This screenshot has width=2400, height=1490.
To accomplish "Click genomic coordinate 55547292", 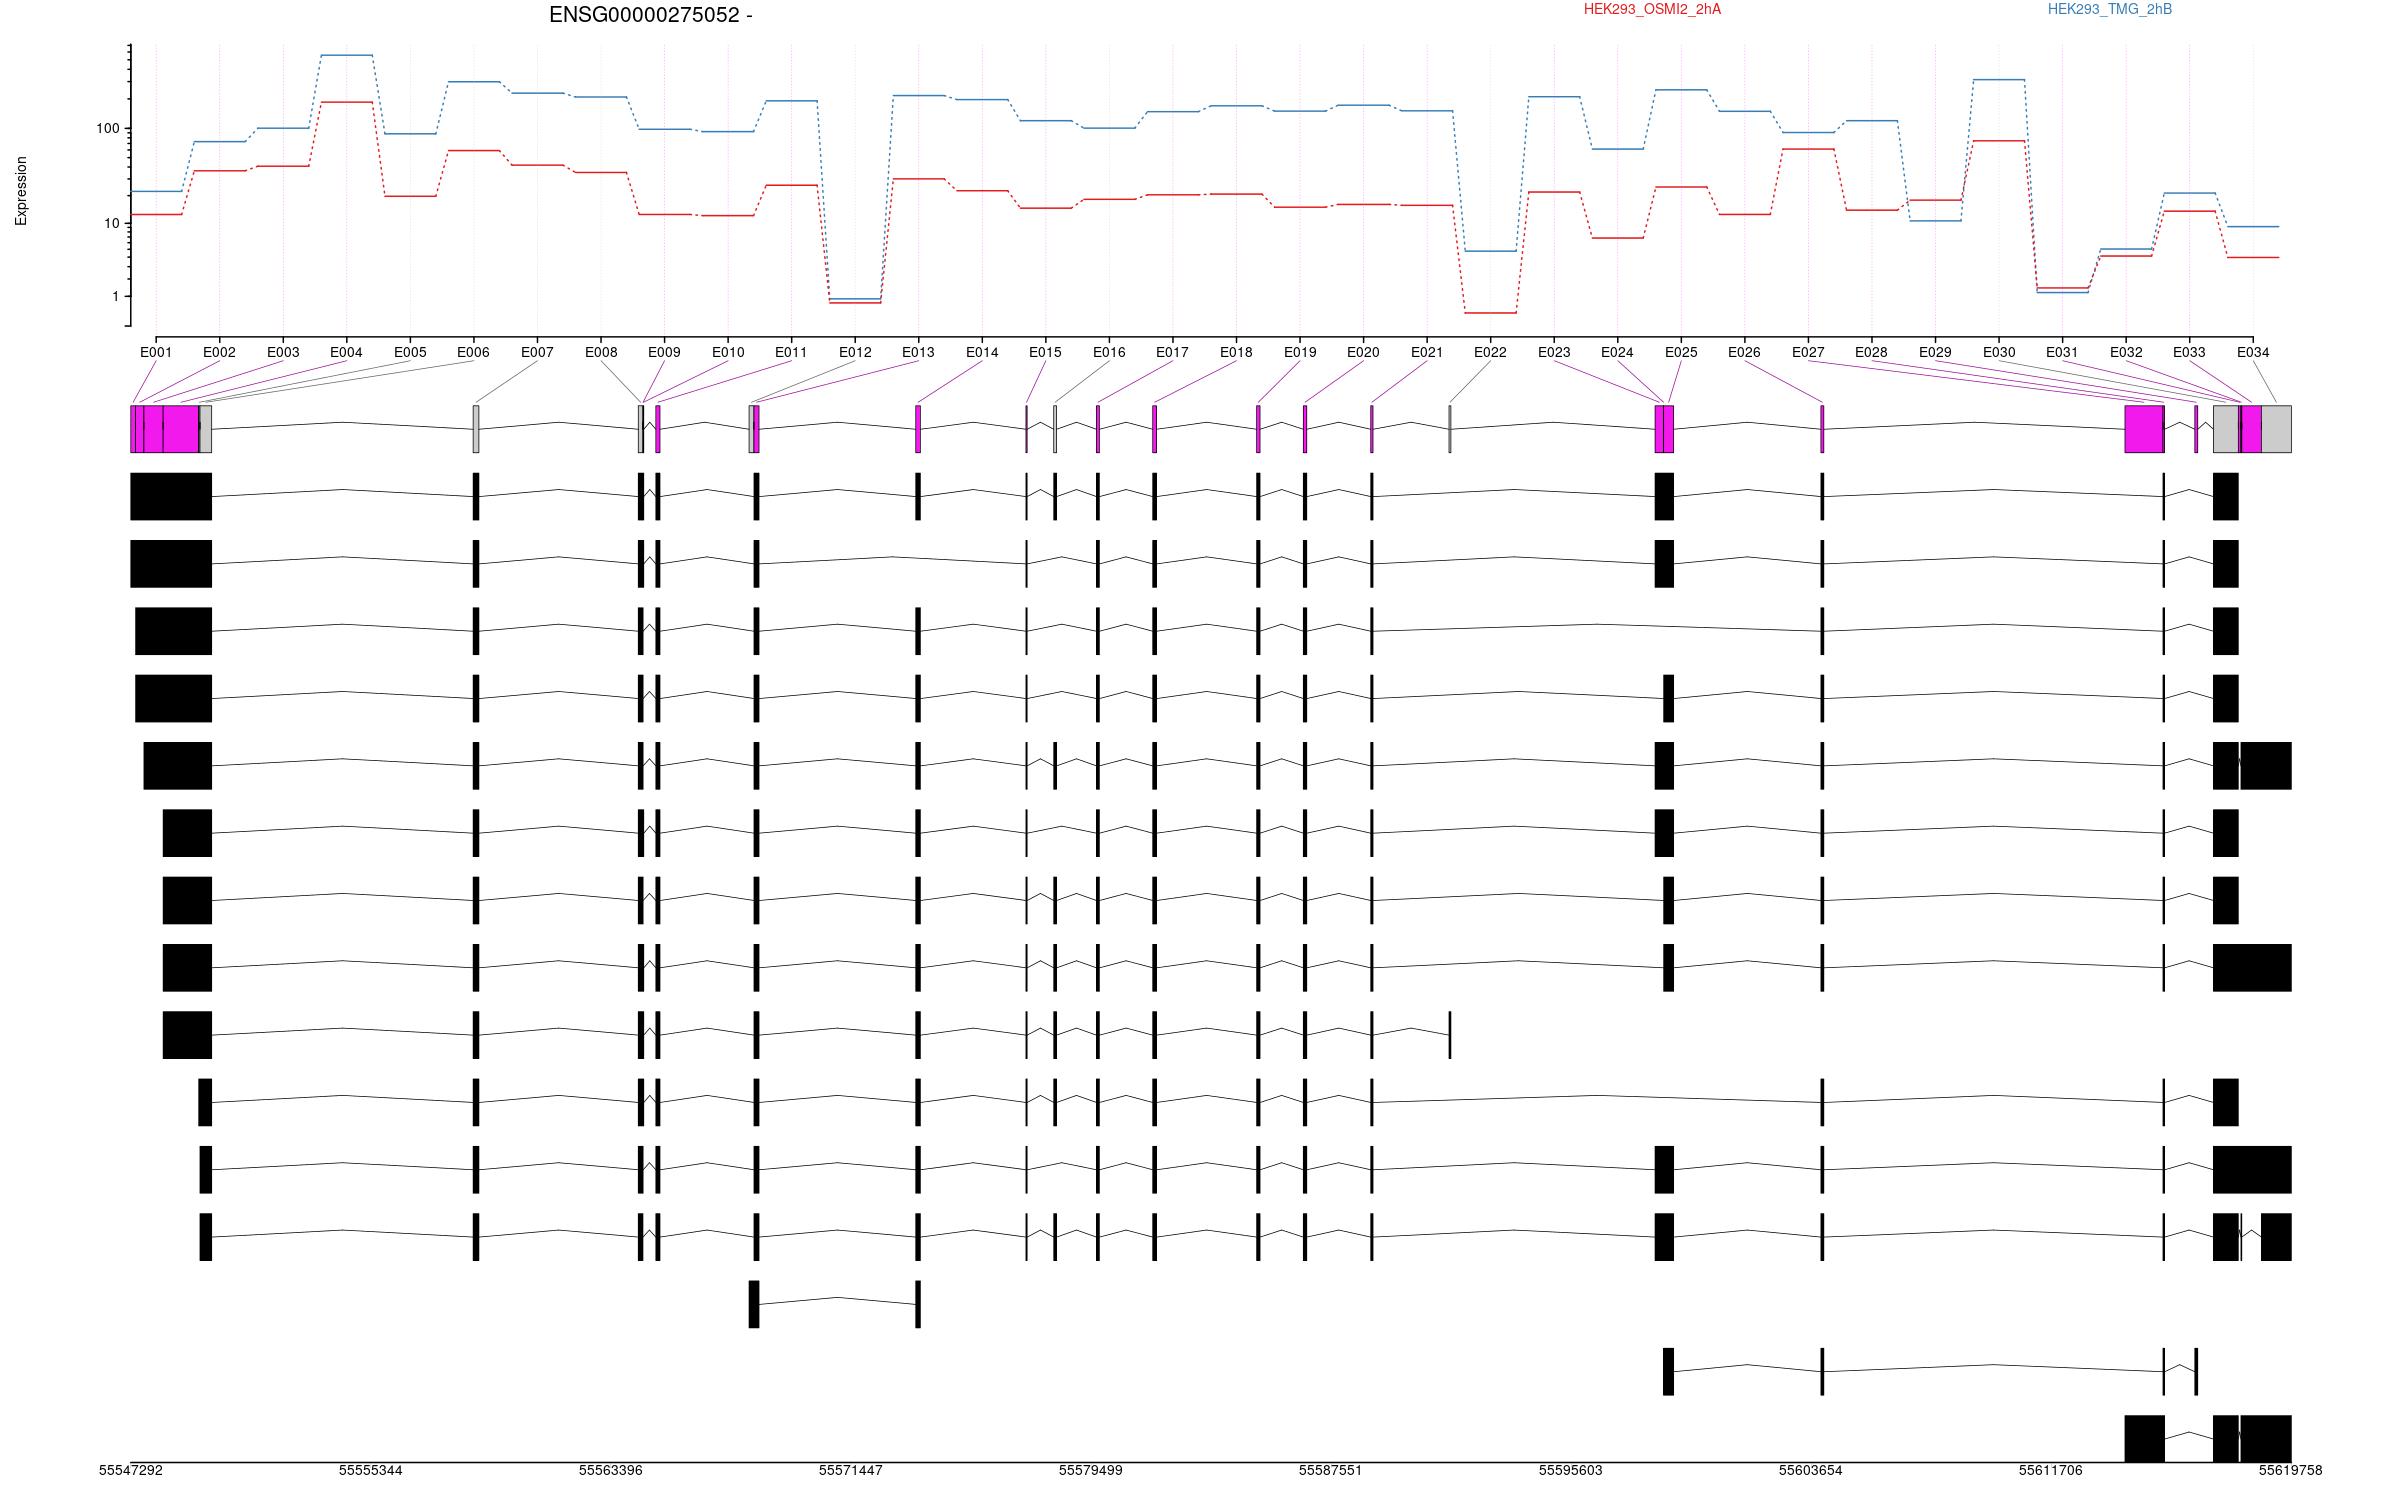I will pos(131,1470).
